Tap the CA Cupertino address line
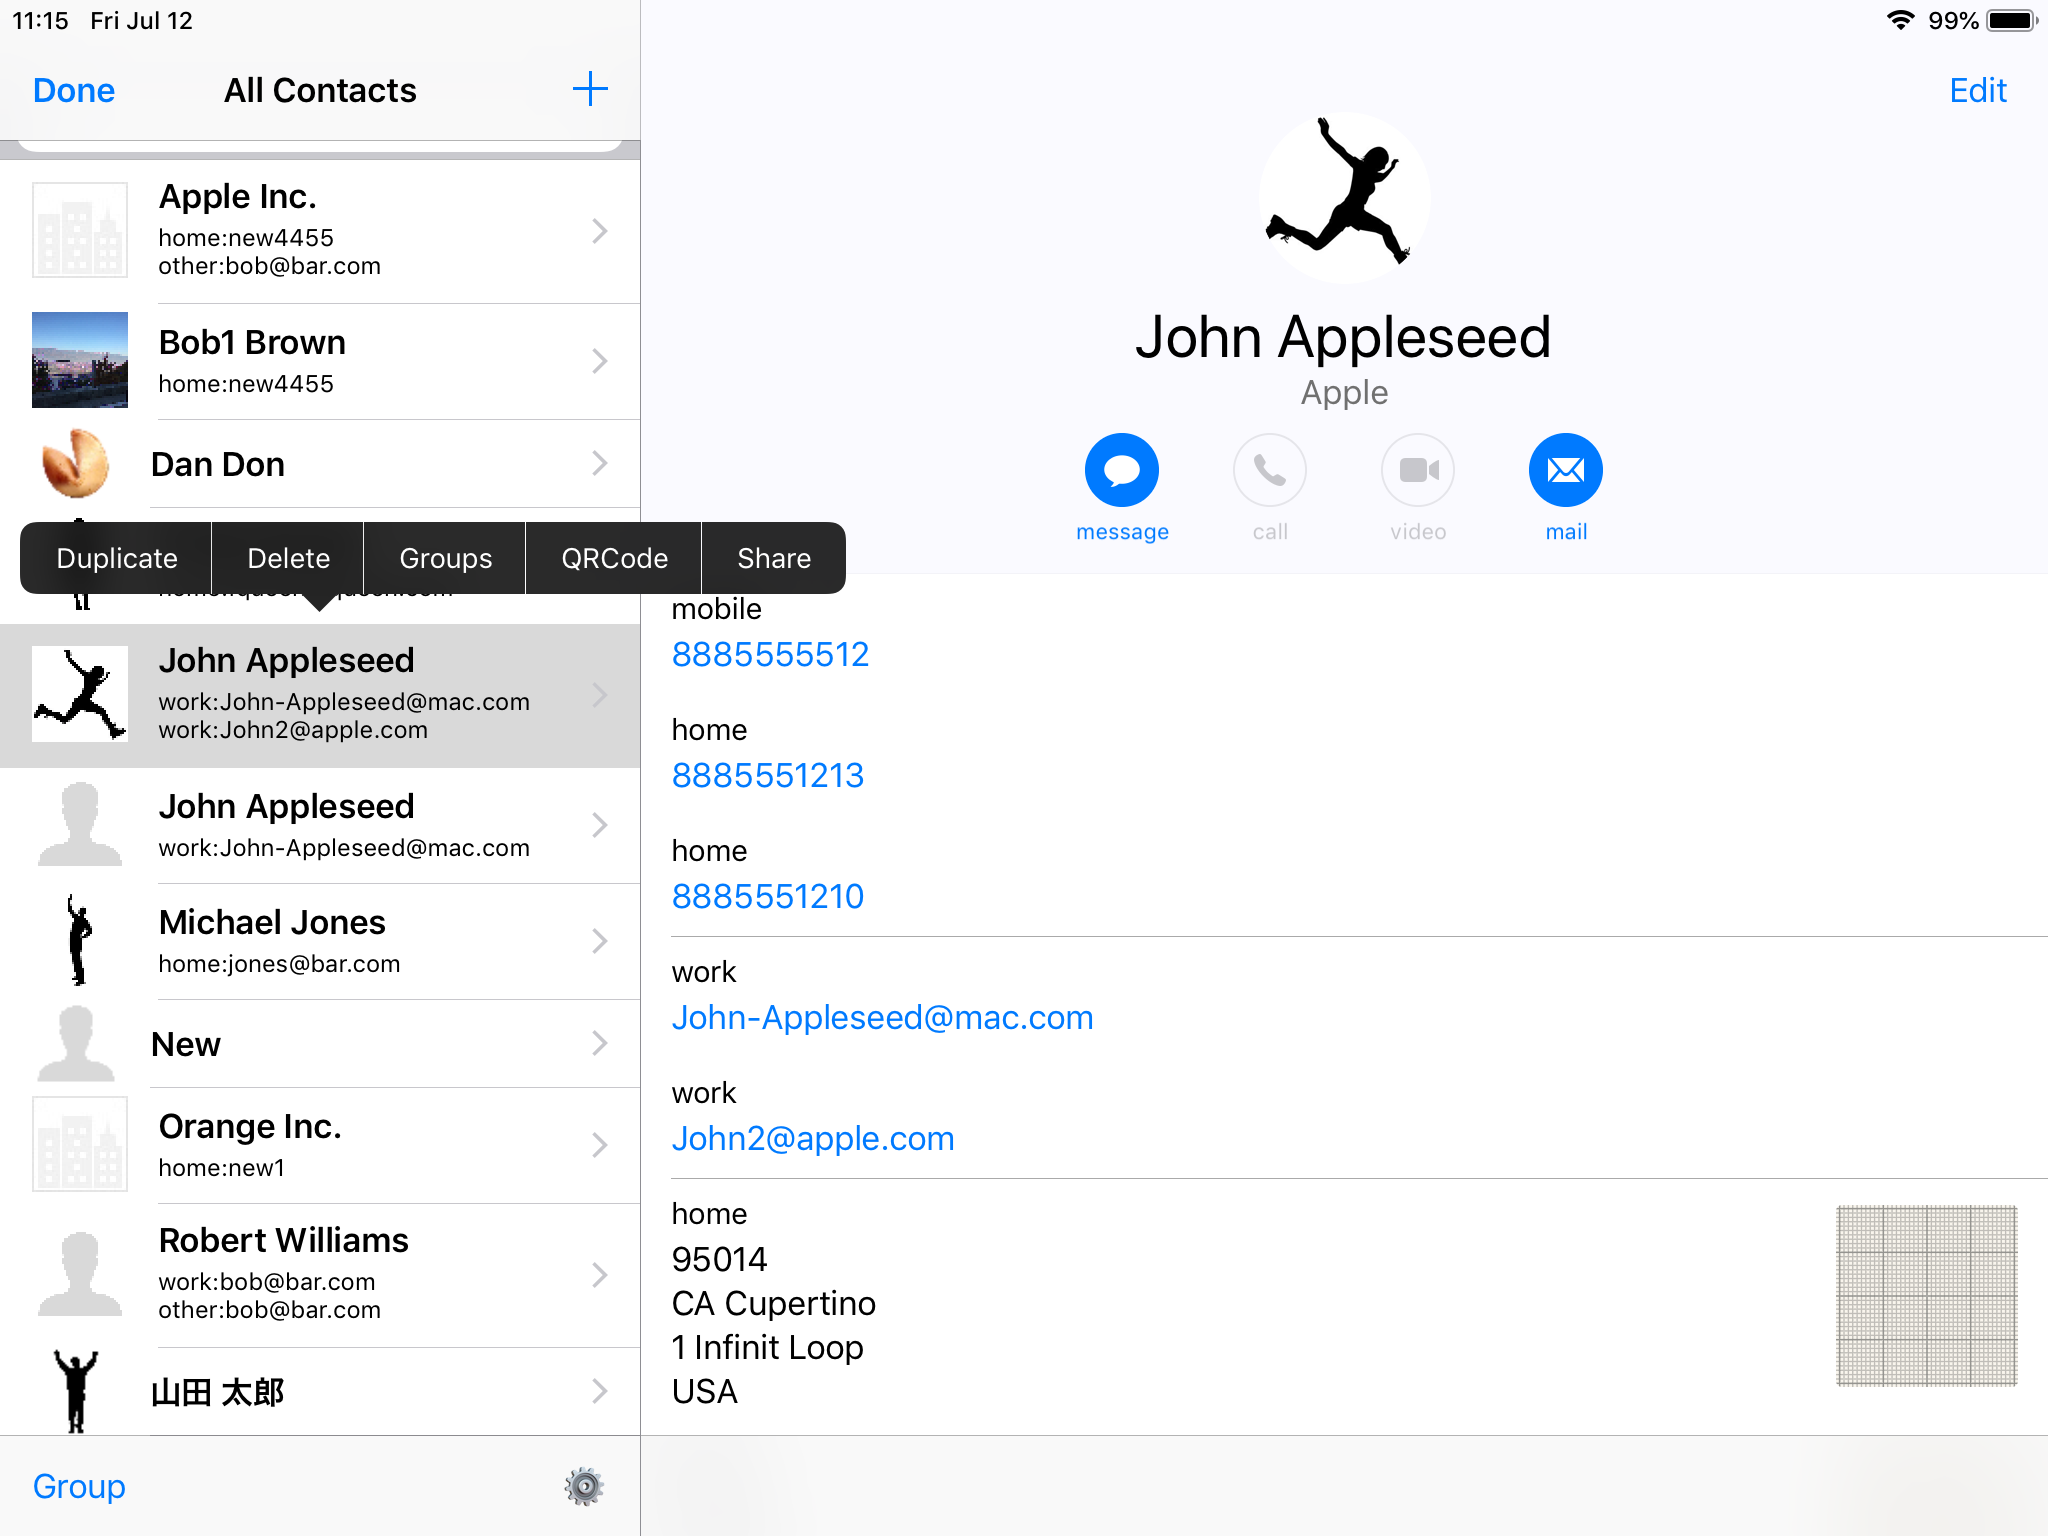This screenshot has width=2048, height=1536. (x=773, y=1303)
